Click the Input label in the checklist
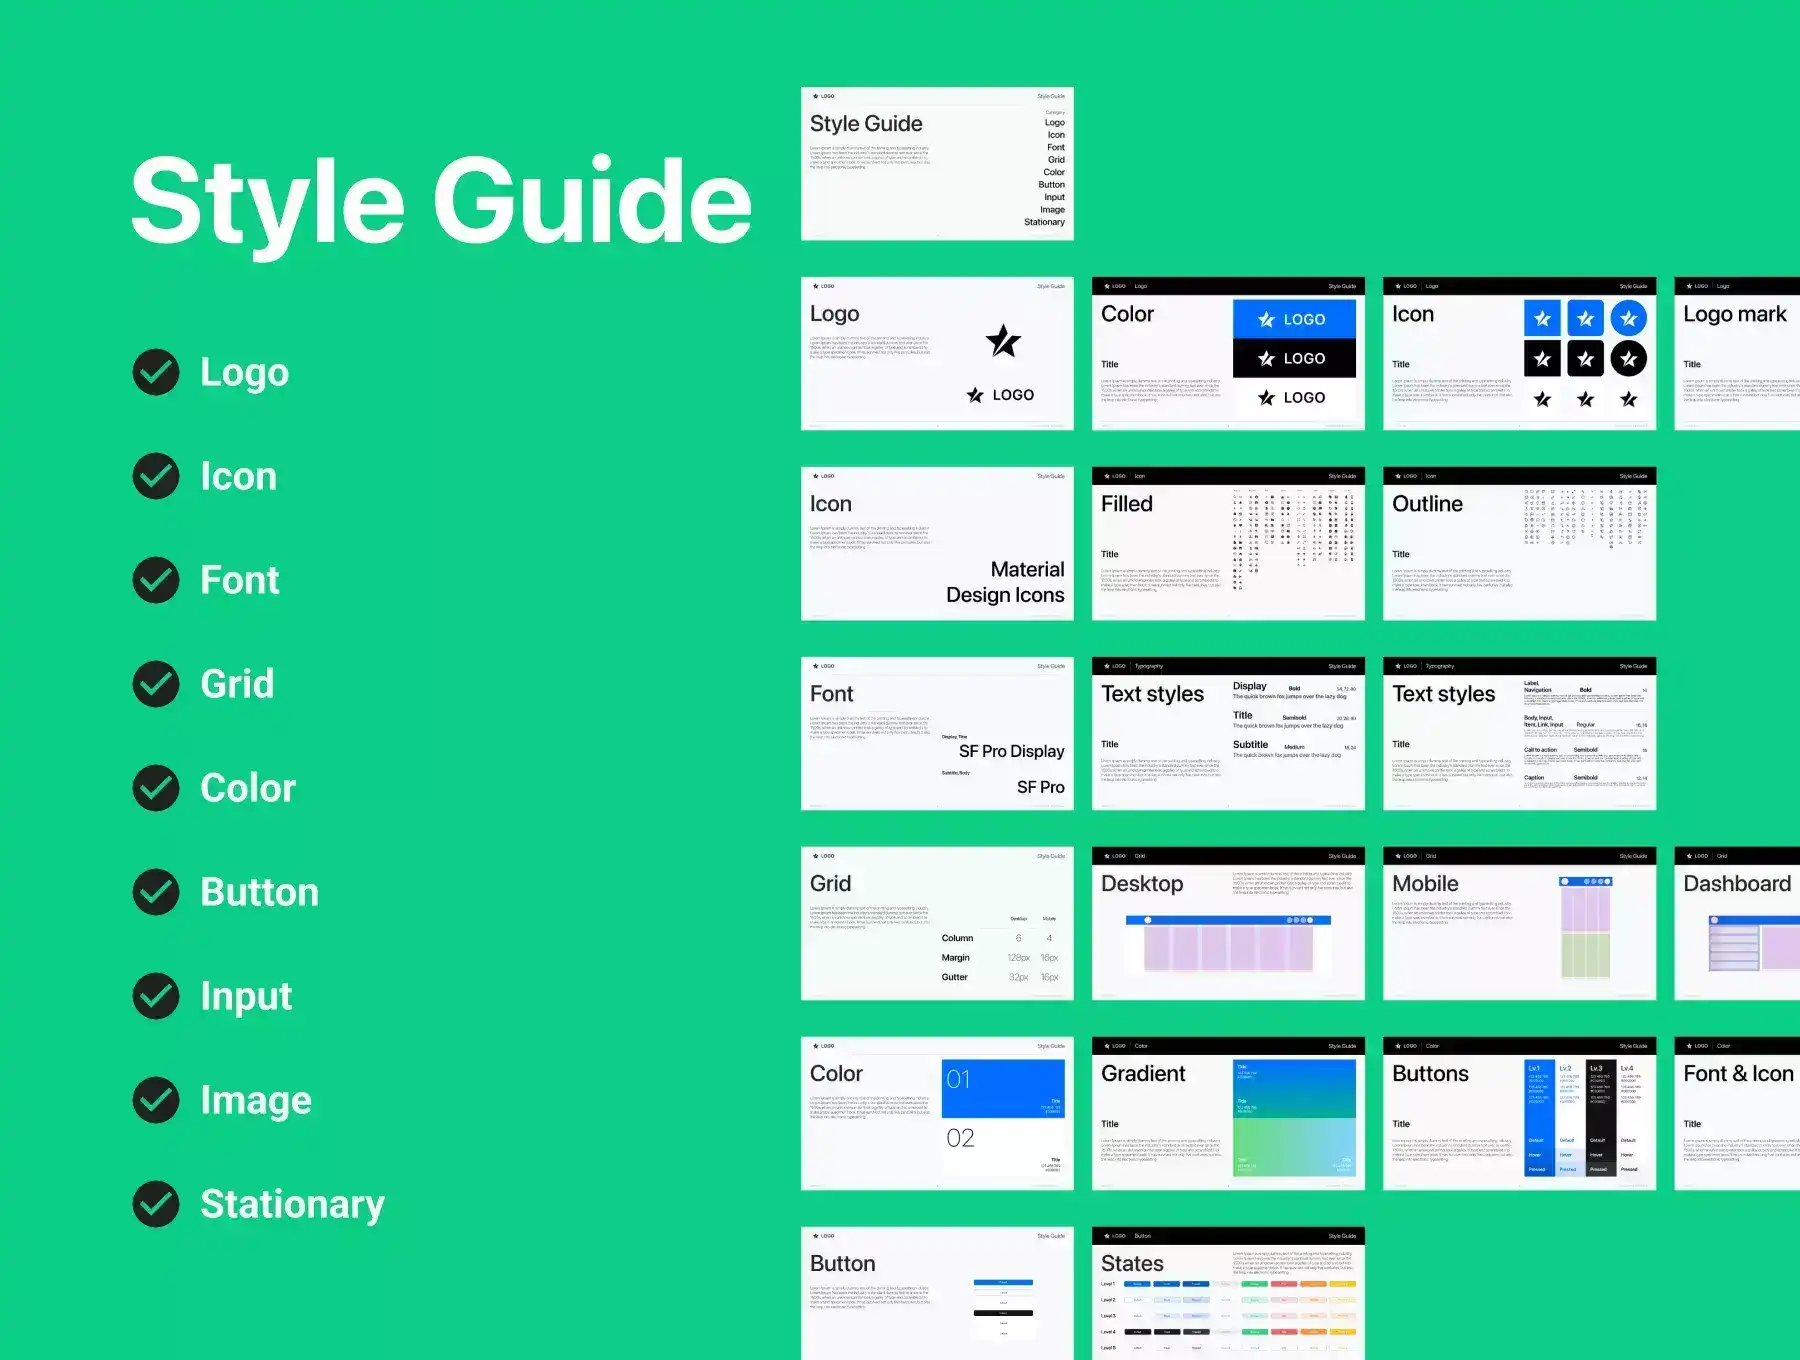The width and height of the screenshot is (1800, 1360). [246, 996]
